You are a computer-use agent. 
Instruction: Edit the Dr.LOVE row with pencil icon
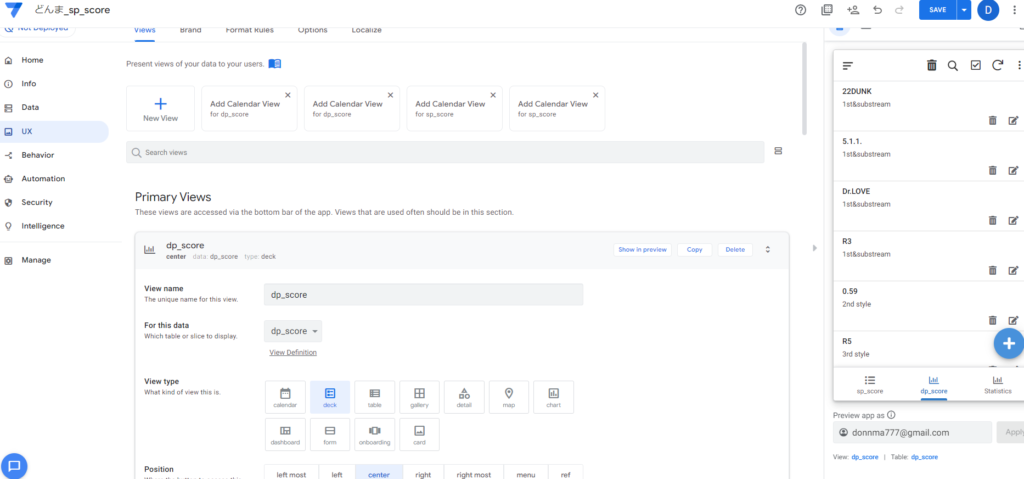(x=1014, y=220)
